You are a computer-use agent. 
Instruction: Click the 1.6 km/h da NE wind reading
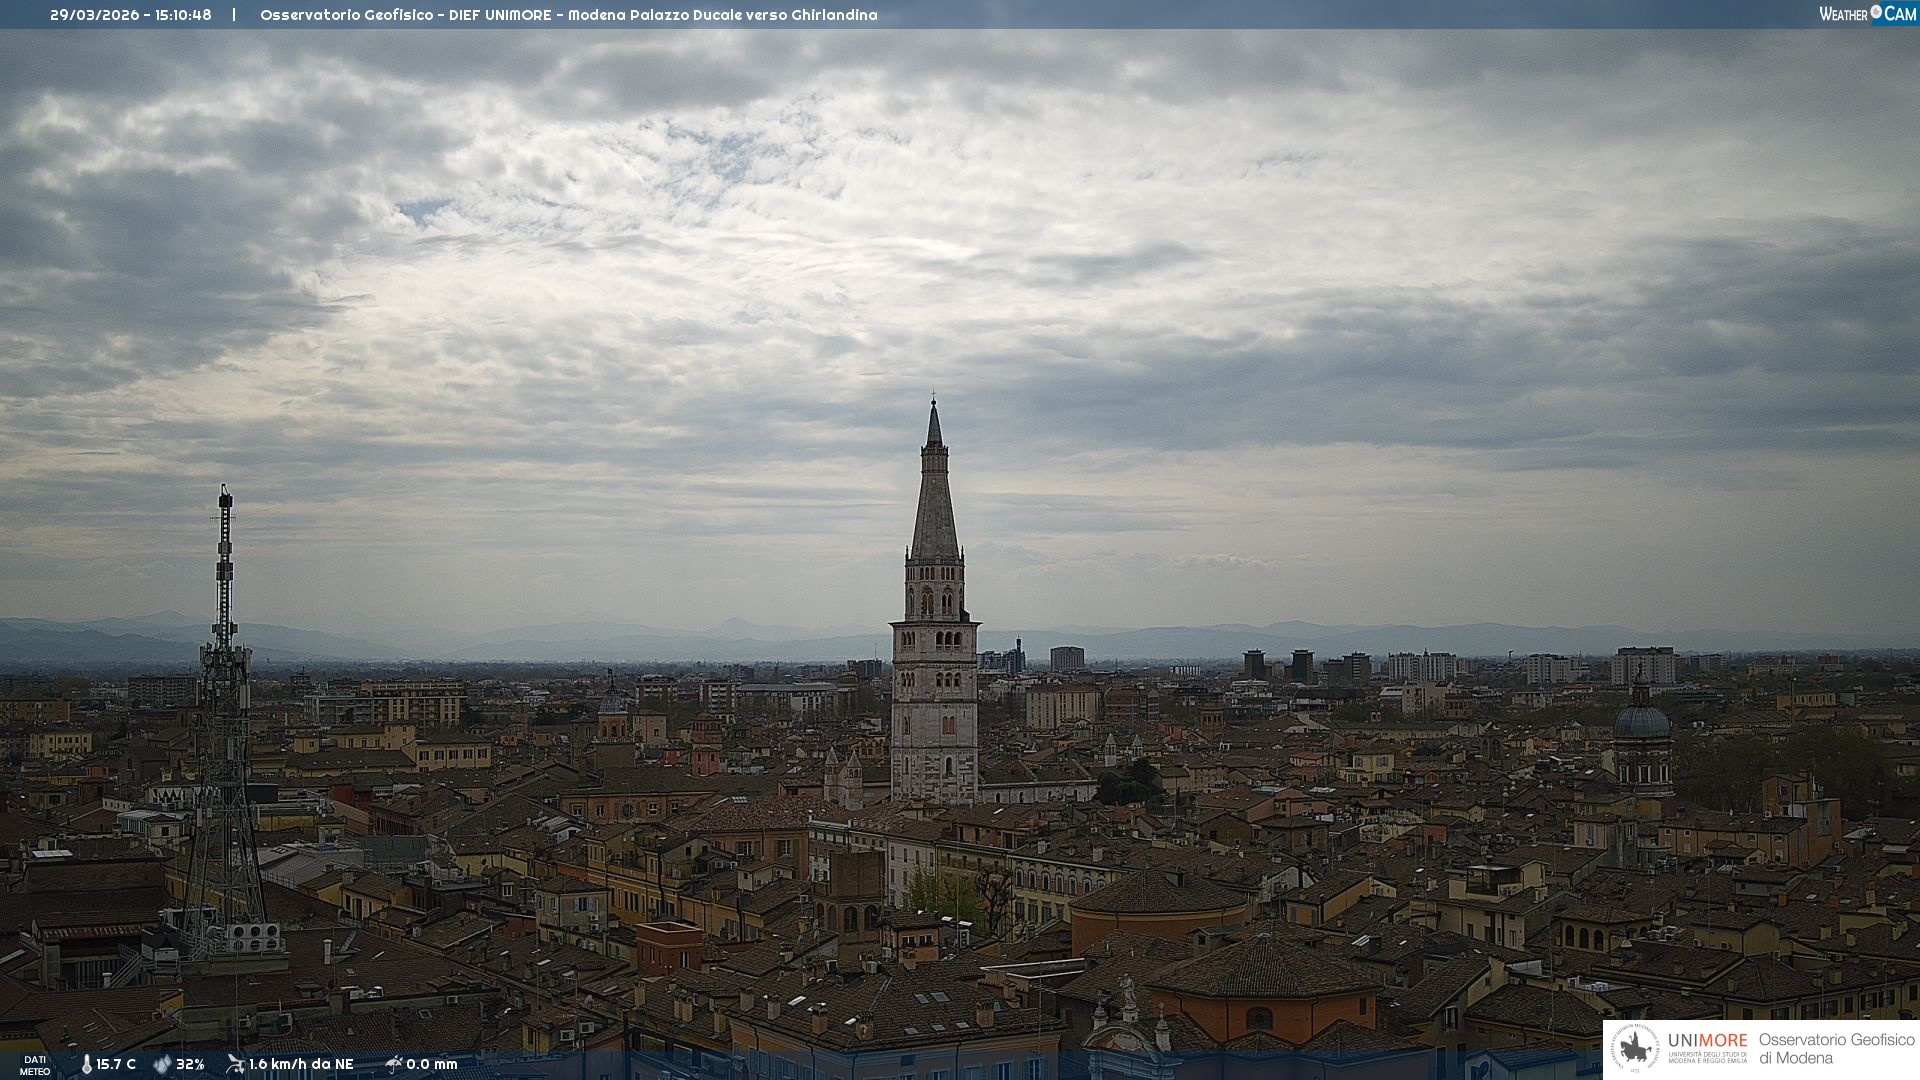(301, 1064)
